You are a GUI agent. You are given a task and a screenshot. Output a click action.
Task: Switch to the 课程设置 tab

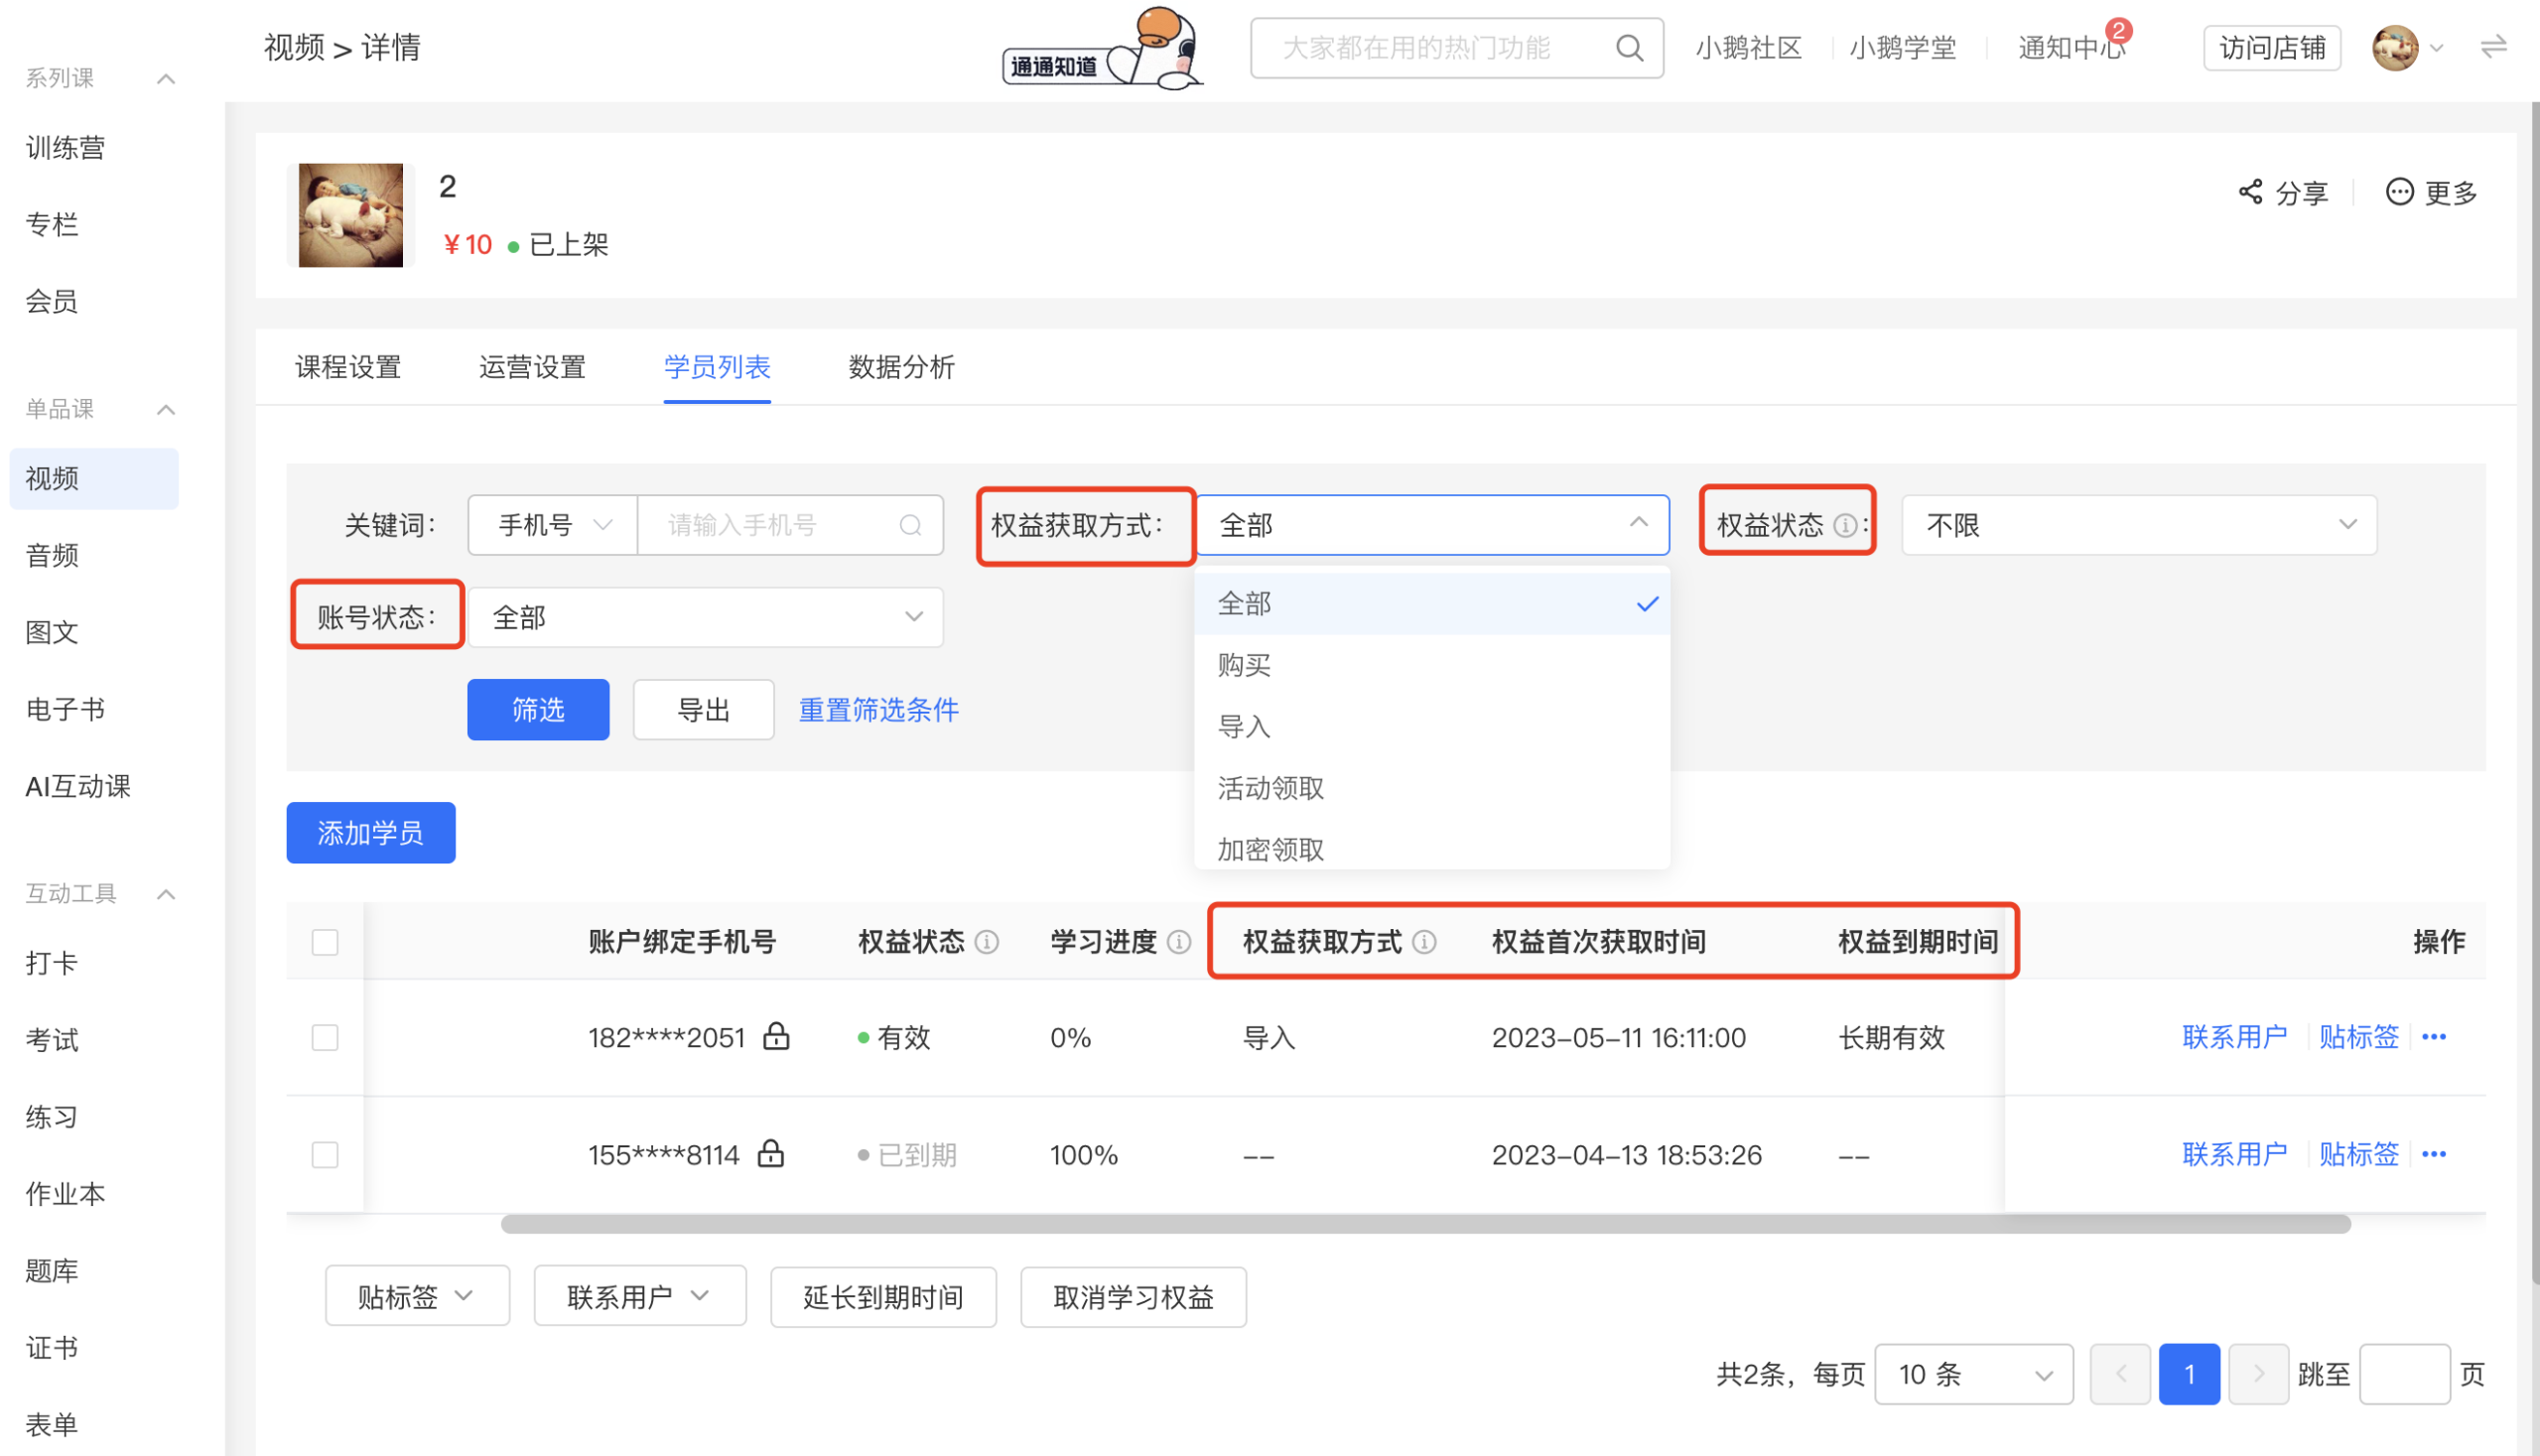click(x=347, y=367)
